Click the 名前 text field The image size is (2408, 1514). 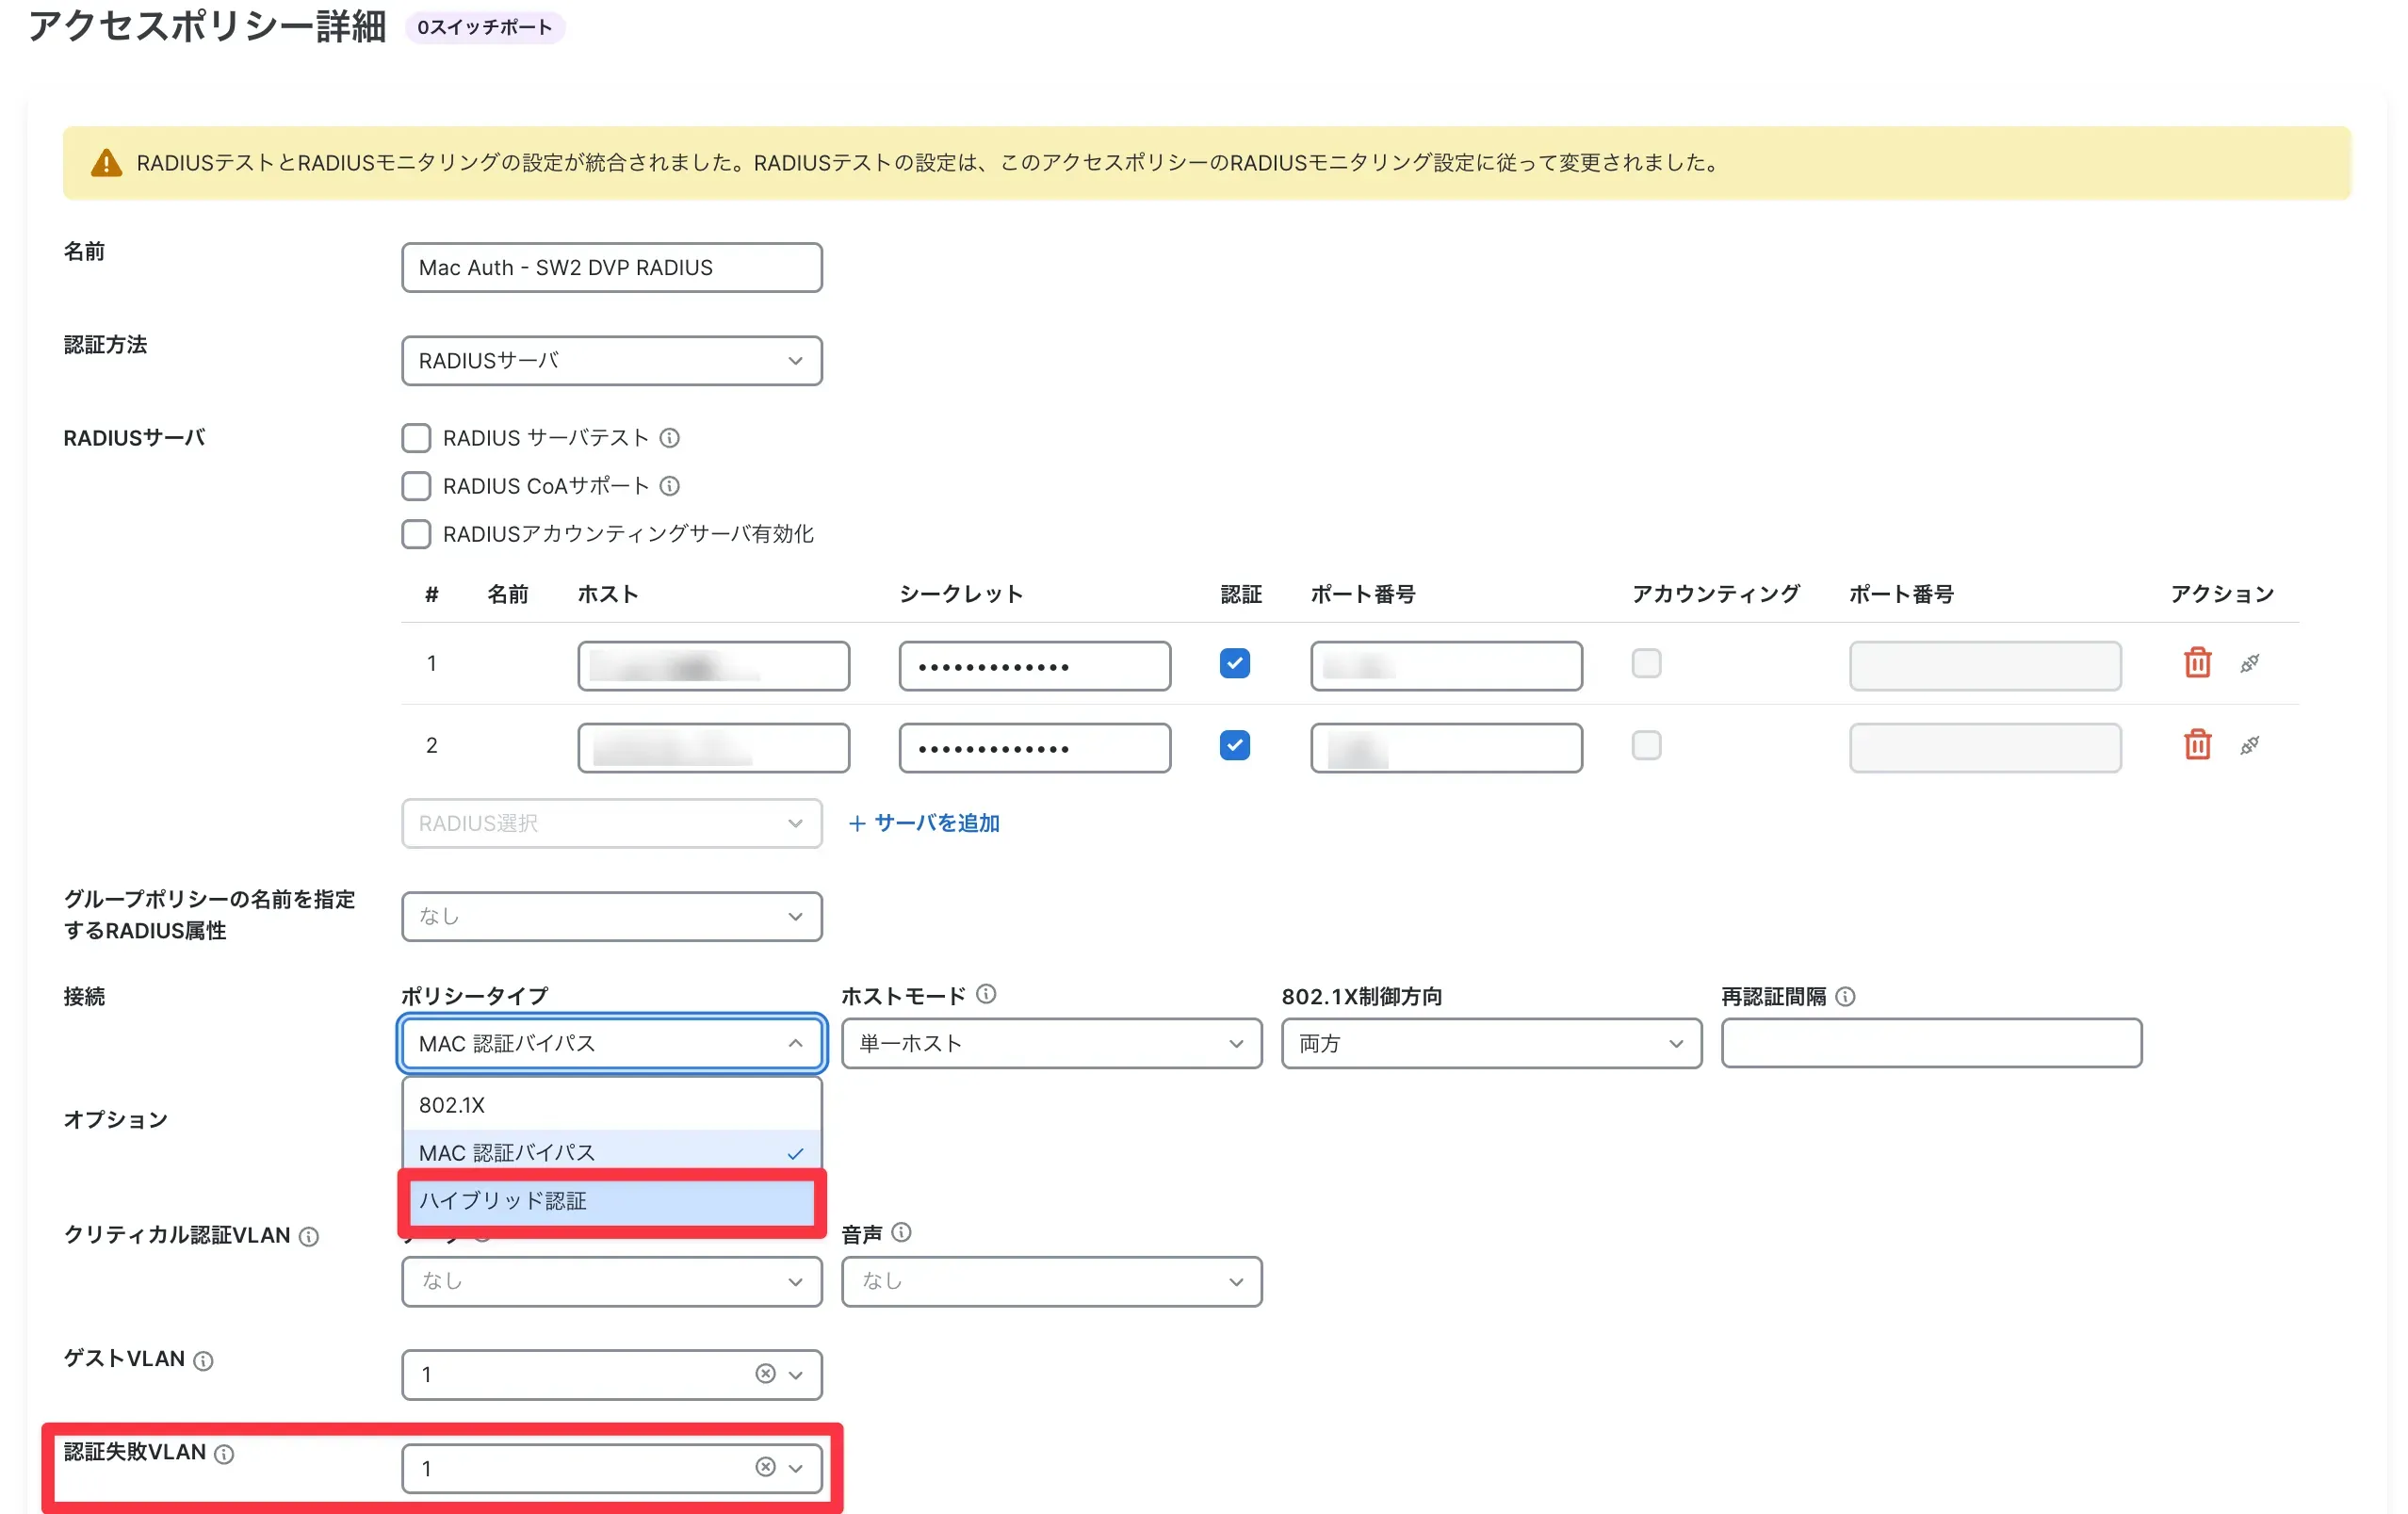point(611,268)
